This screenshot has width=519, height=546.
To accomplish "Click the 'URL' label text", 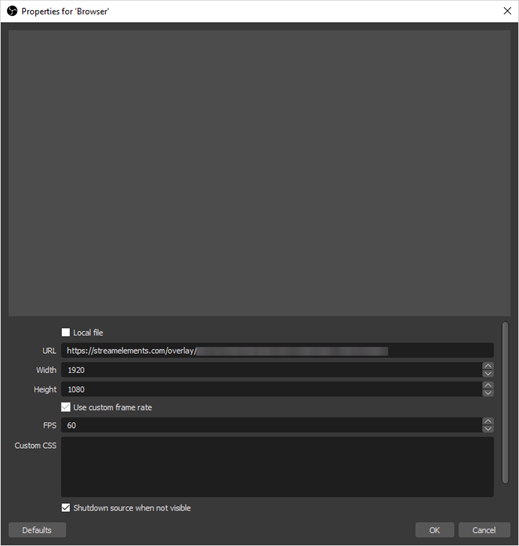I will pyautogui.click(x=49, y=351).
